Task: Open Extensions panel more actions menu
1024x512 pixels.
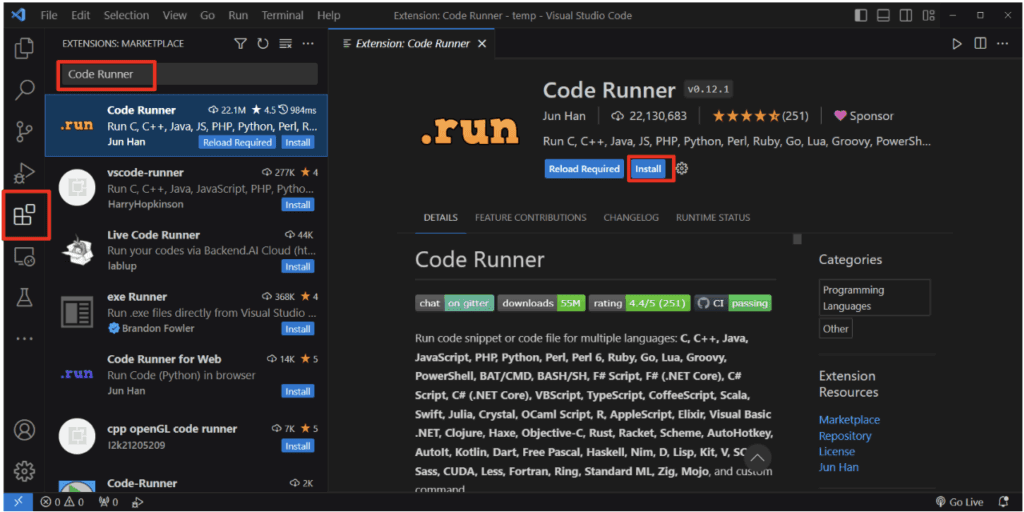Action: point(308,44)
